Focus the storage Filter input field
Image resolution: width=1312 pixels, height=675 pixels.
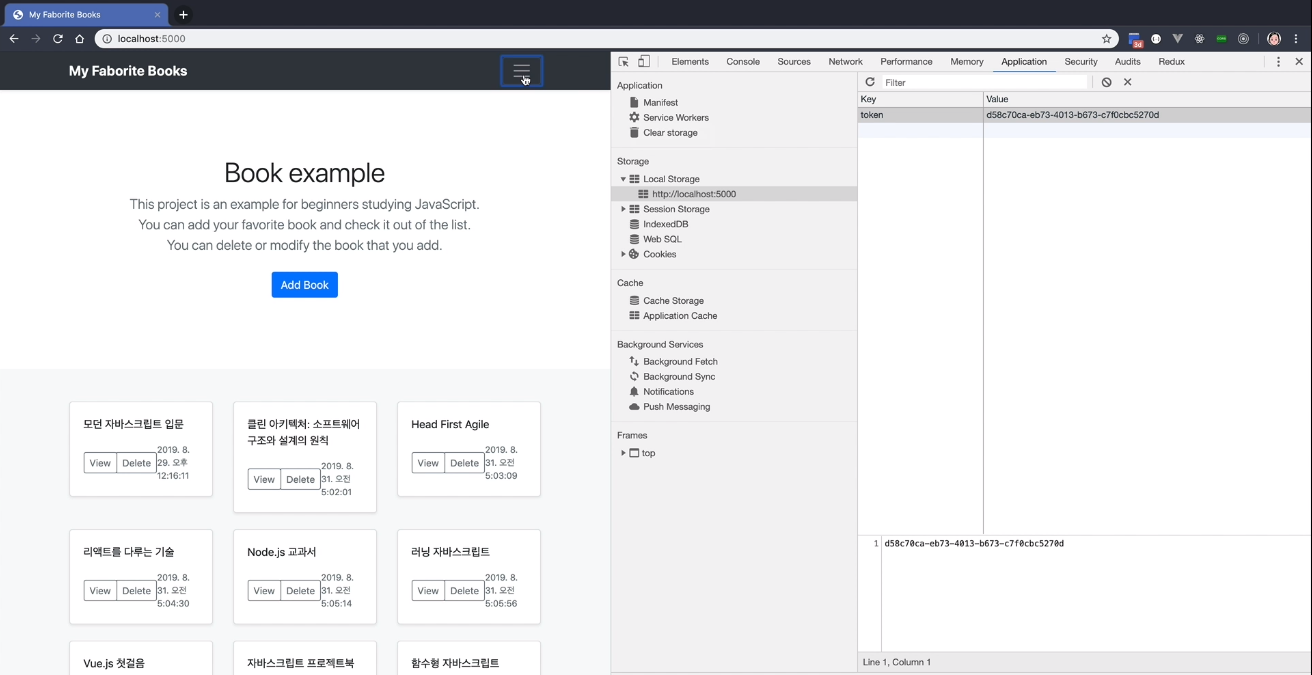click(984, 83)
